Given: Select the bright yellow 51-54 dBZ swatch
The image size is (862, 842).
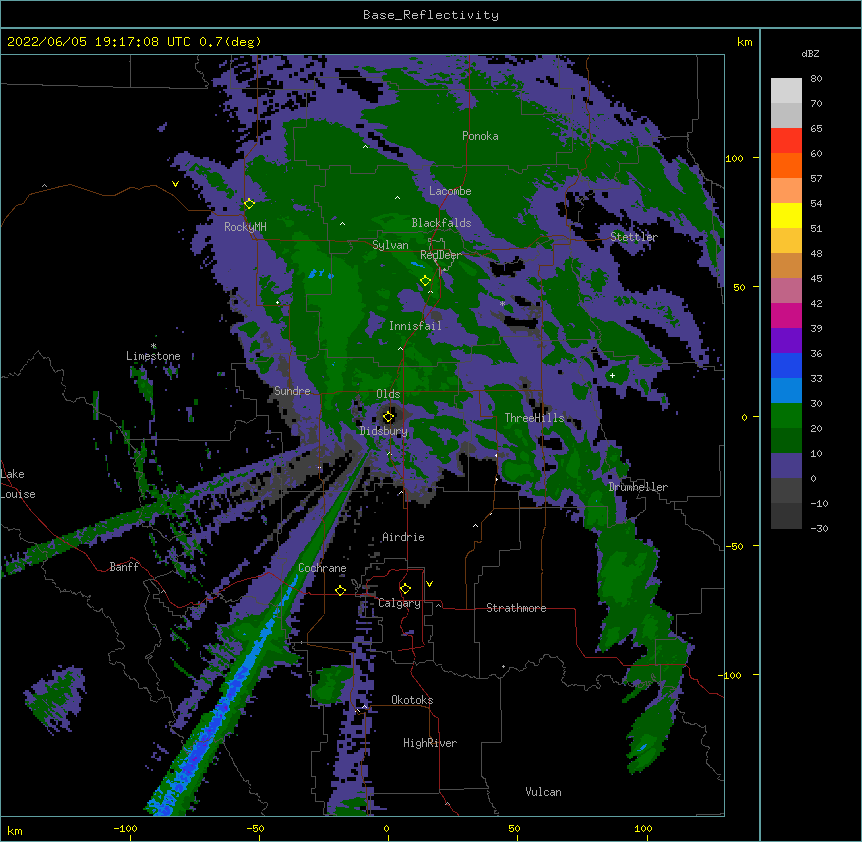Looking at the screenshot, I should click(x=786, y=215).
